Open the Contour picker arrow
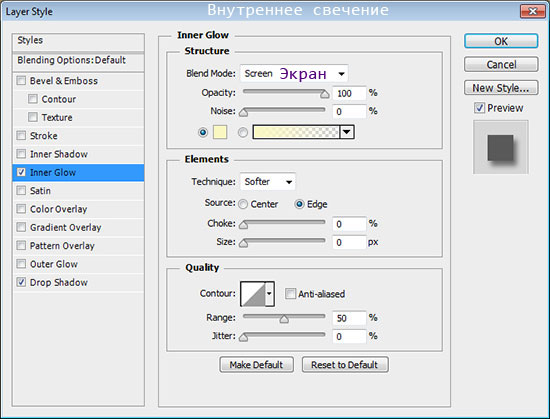550x419 pixels. [269, 294]
